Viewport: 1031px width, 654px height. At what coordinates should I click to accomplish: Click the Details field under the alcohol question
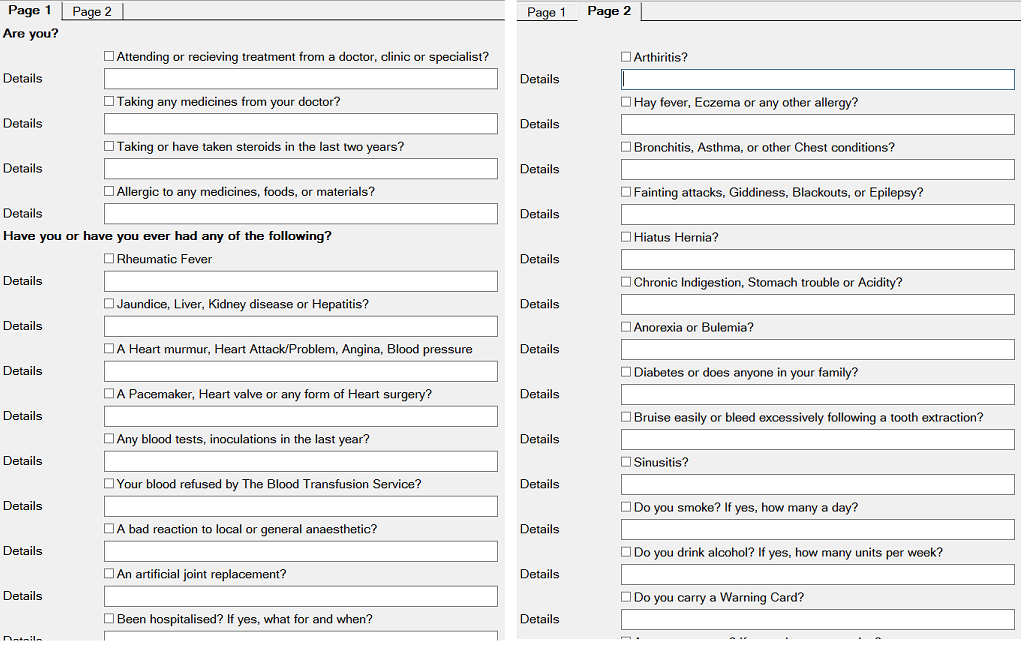(x=817, y=574)
